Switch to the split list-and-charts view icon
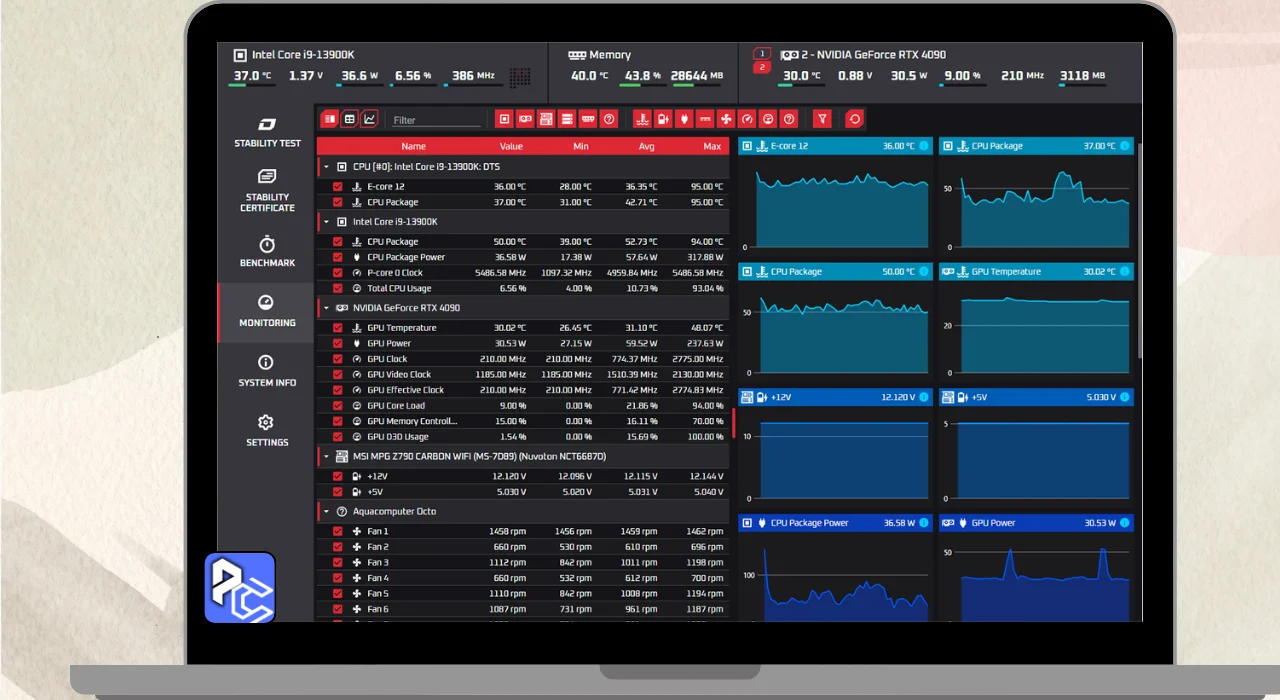 click(329, 119)
